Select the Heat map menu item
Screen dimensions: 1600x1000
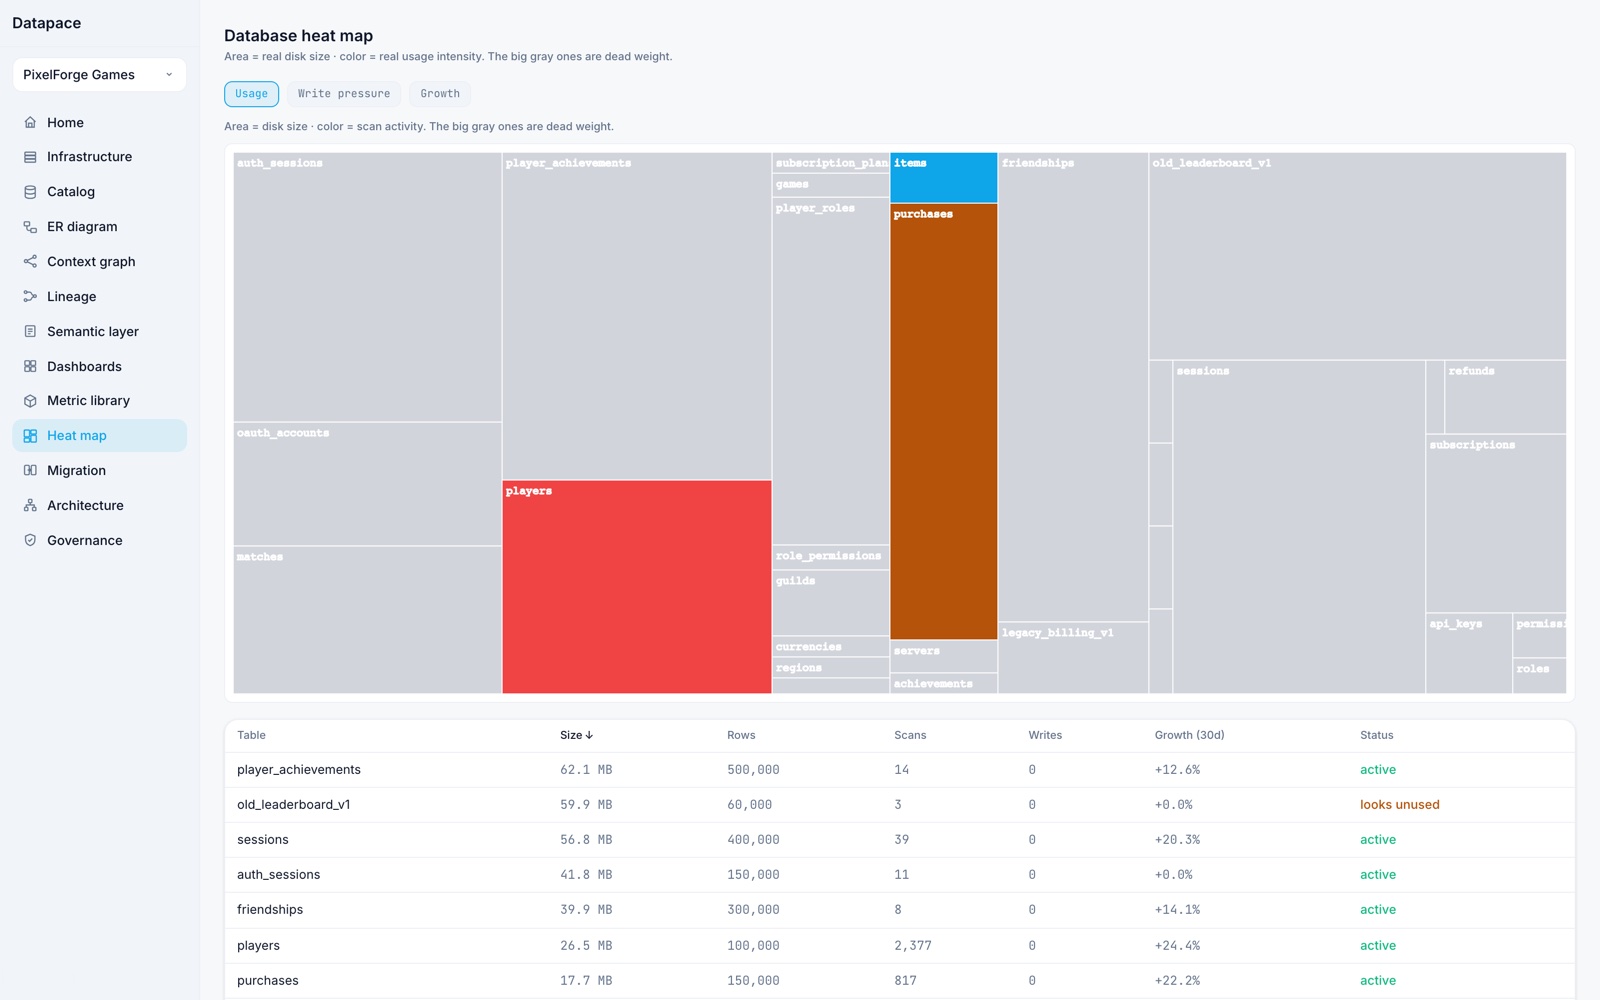pos(99,436)
